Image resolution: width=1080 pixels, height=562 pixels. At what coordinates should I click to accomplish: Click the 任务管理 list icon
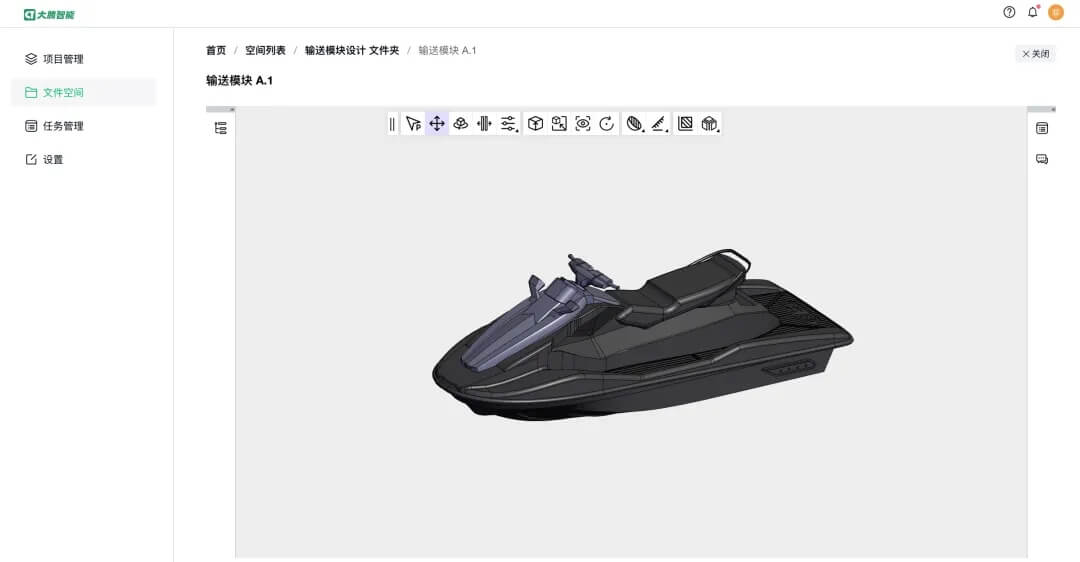coord(31,126)
